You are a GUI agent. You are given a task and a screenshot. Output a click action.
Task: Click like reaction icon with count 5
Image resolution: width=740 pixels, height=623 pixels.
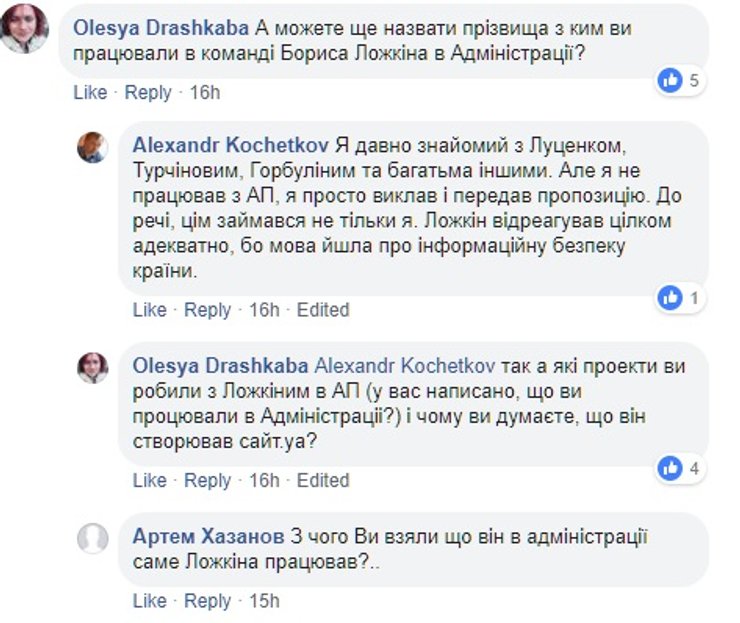pos(670,79)
